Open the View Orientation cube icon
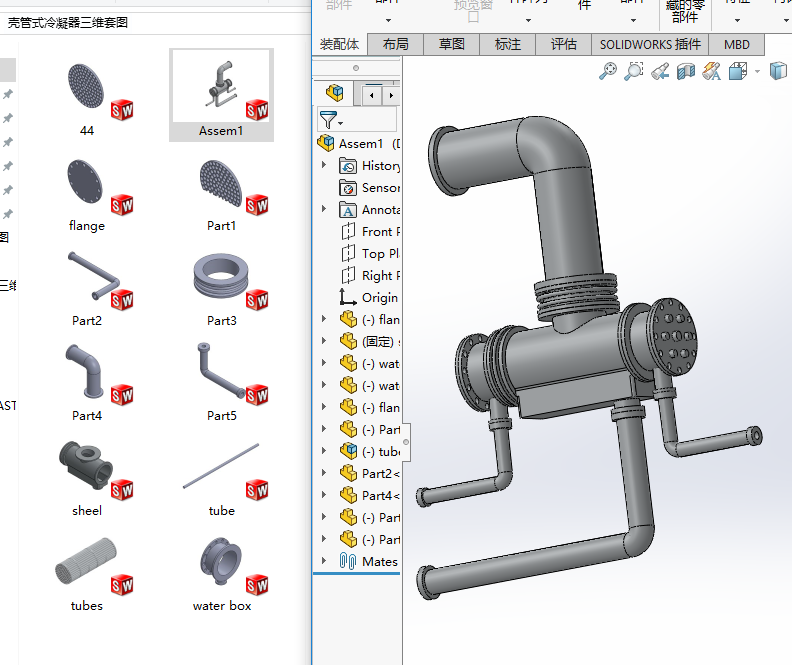The image size is (792, 665). point(739,71)
